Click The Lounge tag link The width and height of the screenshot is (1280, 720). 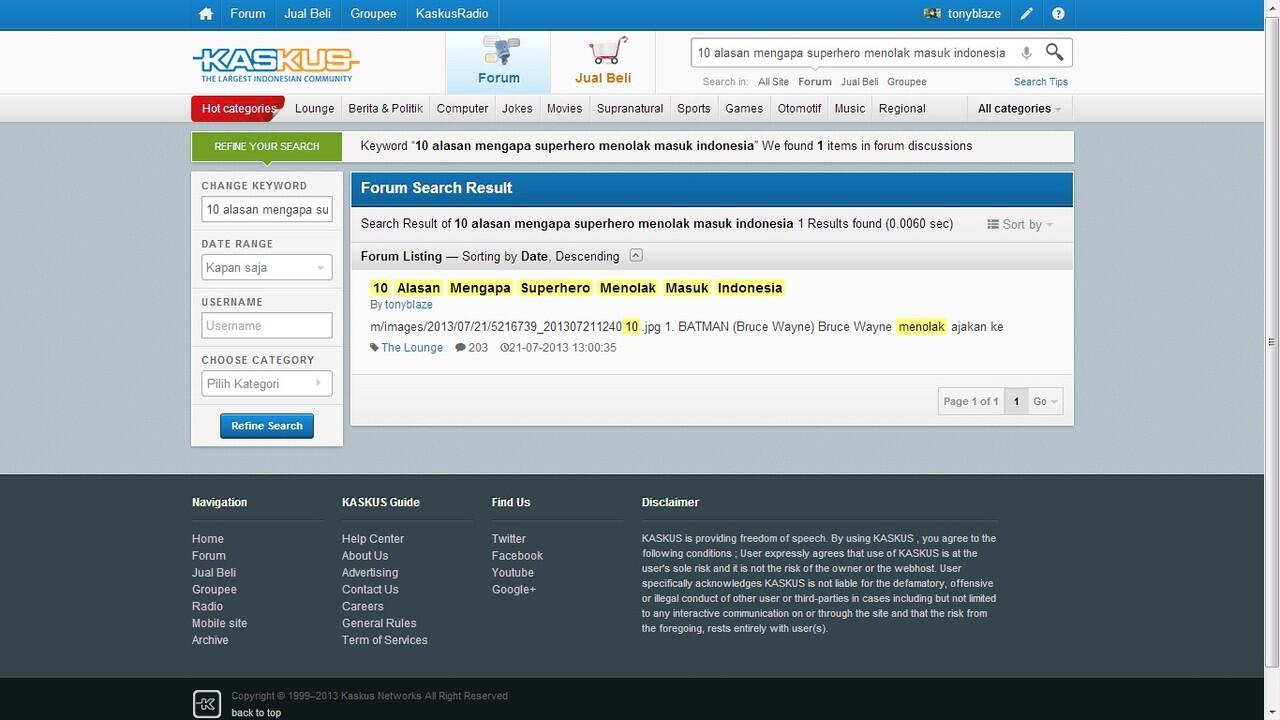[x=412, y=348]
